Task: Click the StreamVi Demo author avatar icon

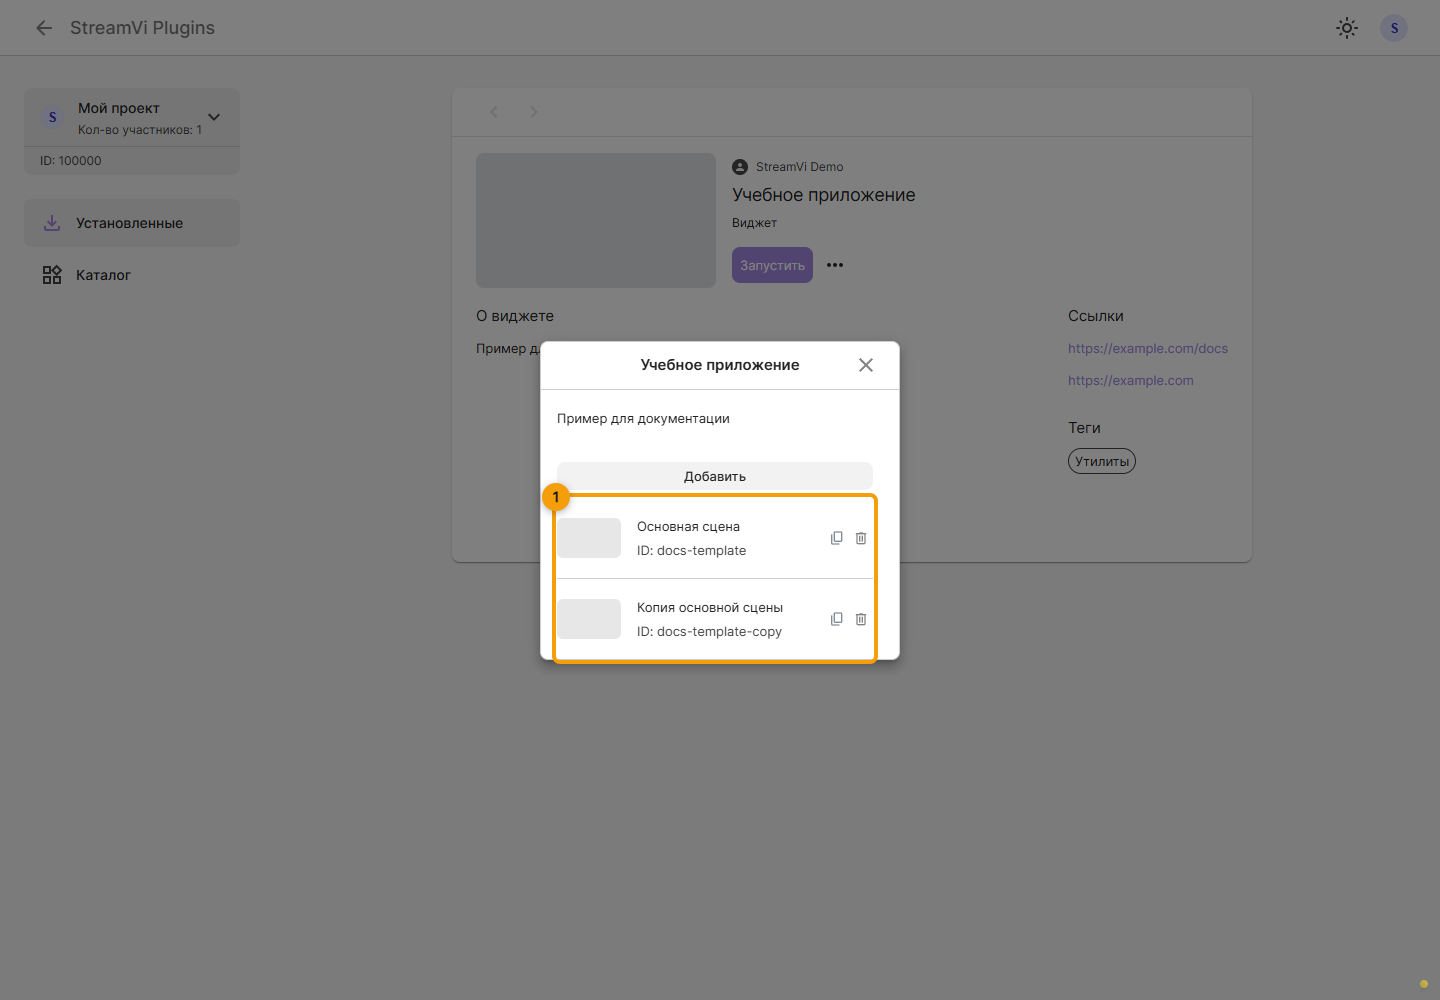Action: (740, 167)
